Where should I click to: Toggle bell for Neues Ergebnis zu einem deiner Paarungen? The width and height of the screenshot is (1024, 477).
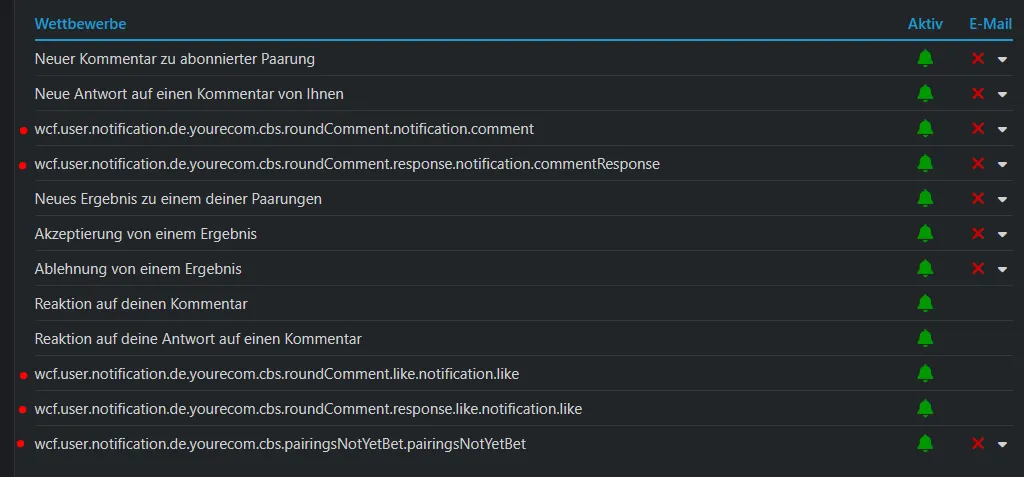(x=925, y=199)
